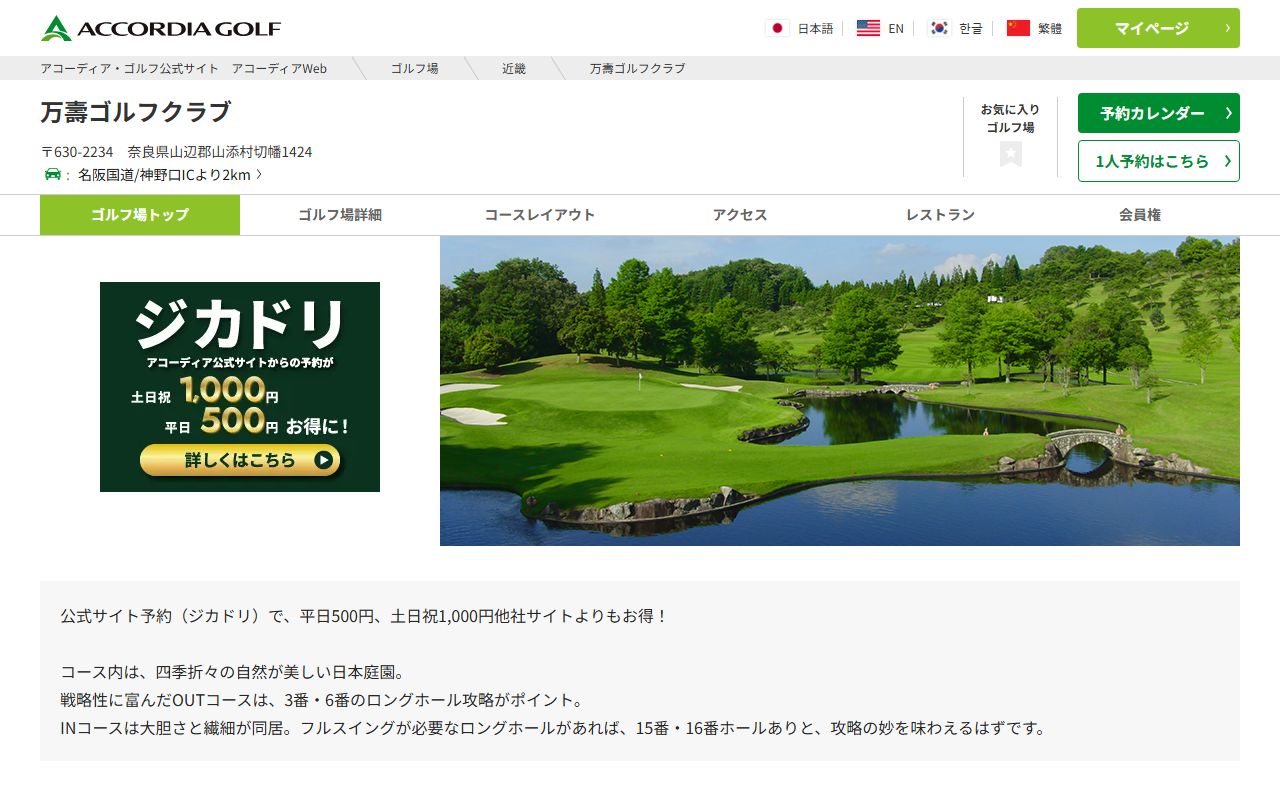The height and width of the screenshot is (800, 1280).
Task: Select the Korean flag icon
Action: tap(939, 28)
